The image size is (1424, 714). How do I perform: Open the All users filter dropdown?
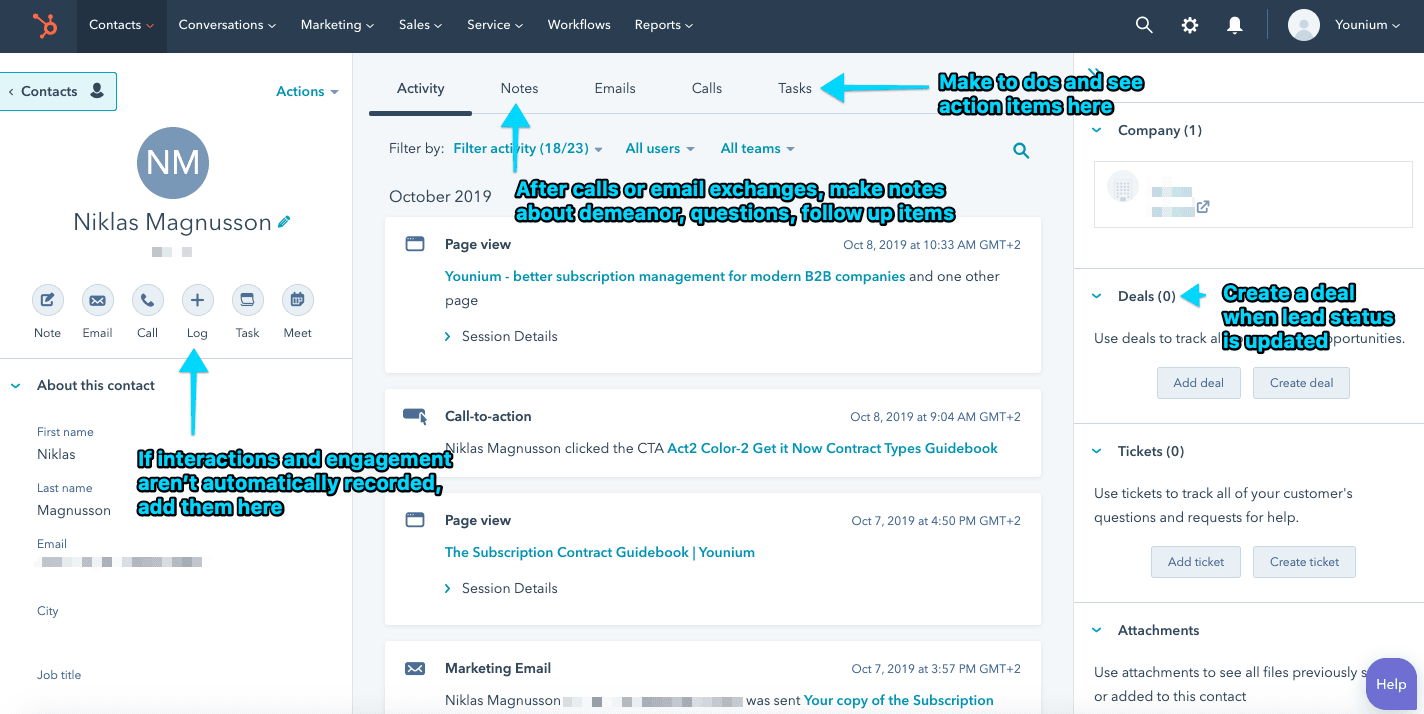[x=660, y=148]
